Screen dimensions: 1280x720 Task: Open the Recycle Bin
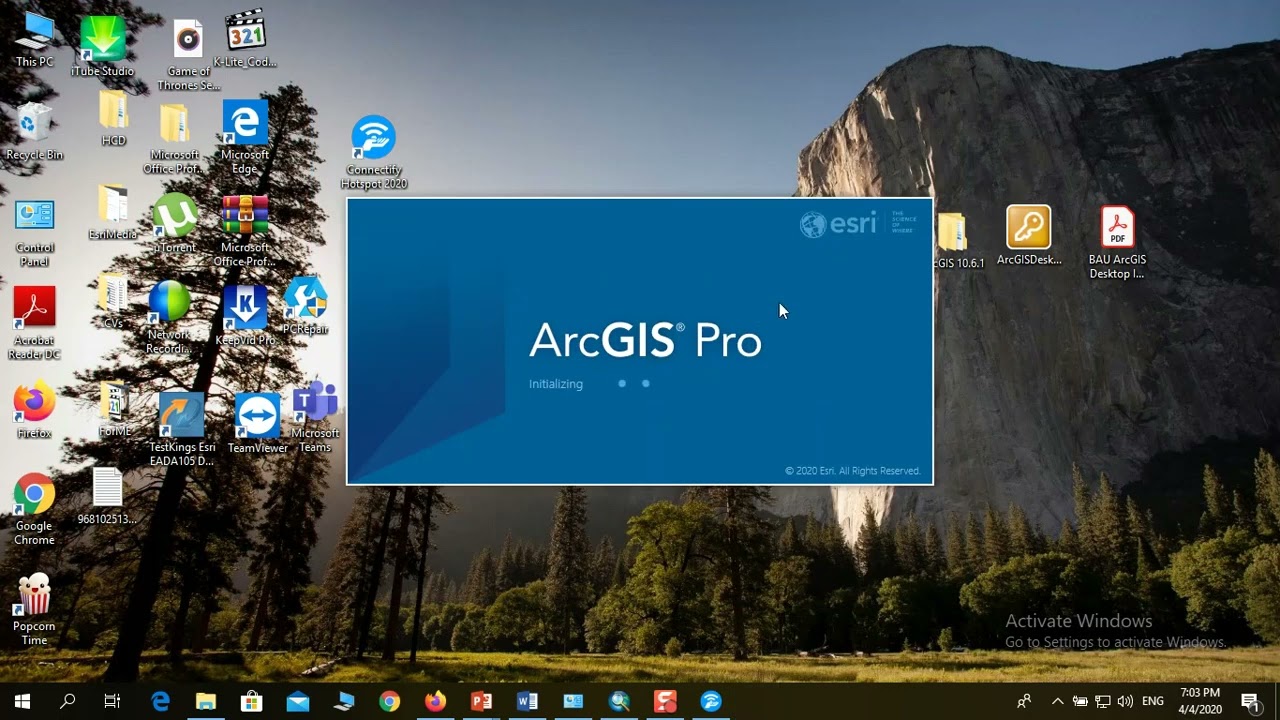[34, 132]
